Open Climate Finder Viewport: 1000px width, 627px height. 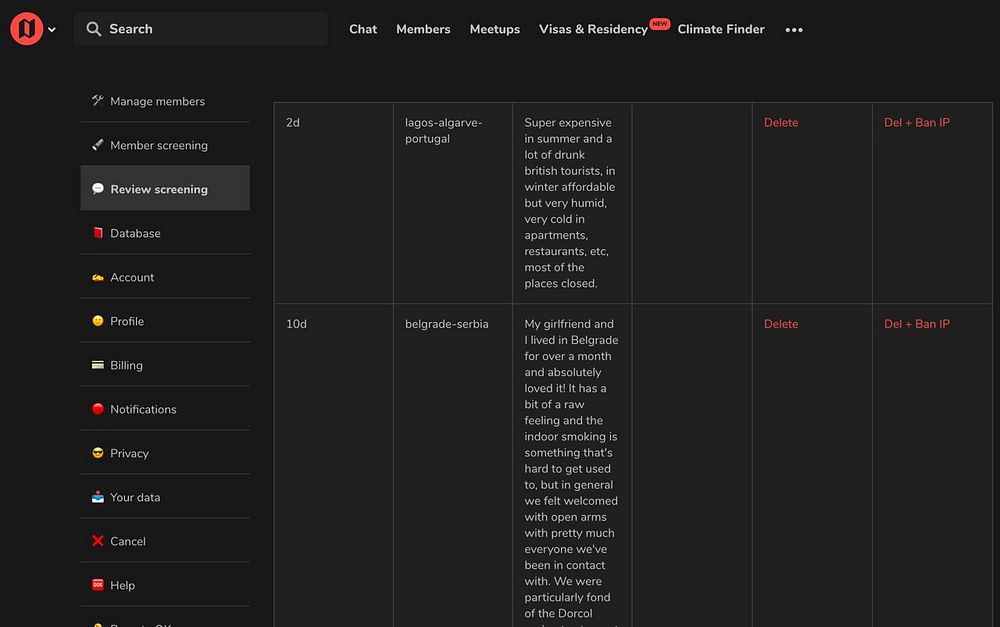point(721,29)
